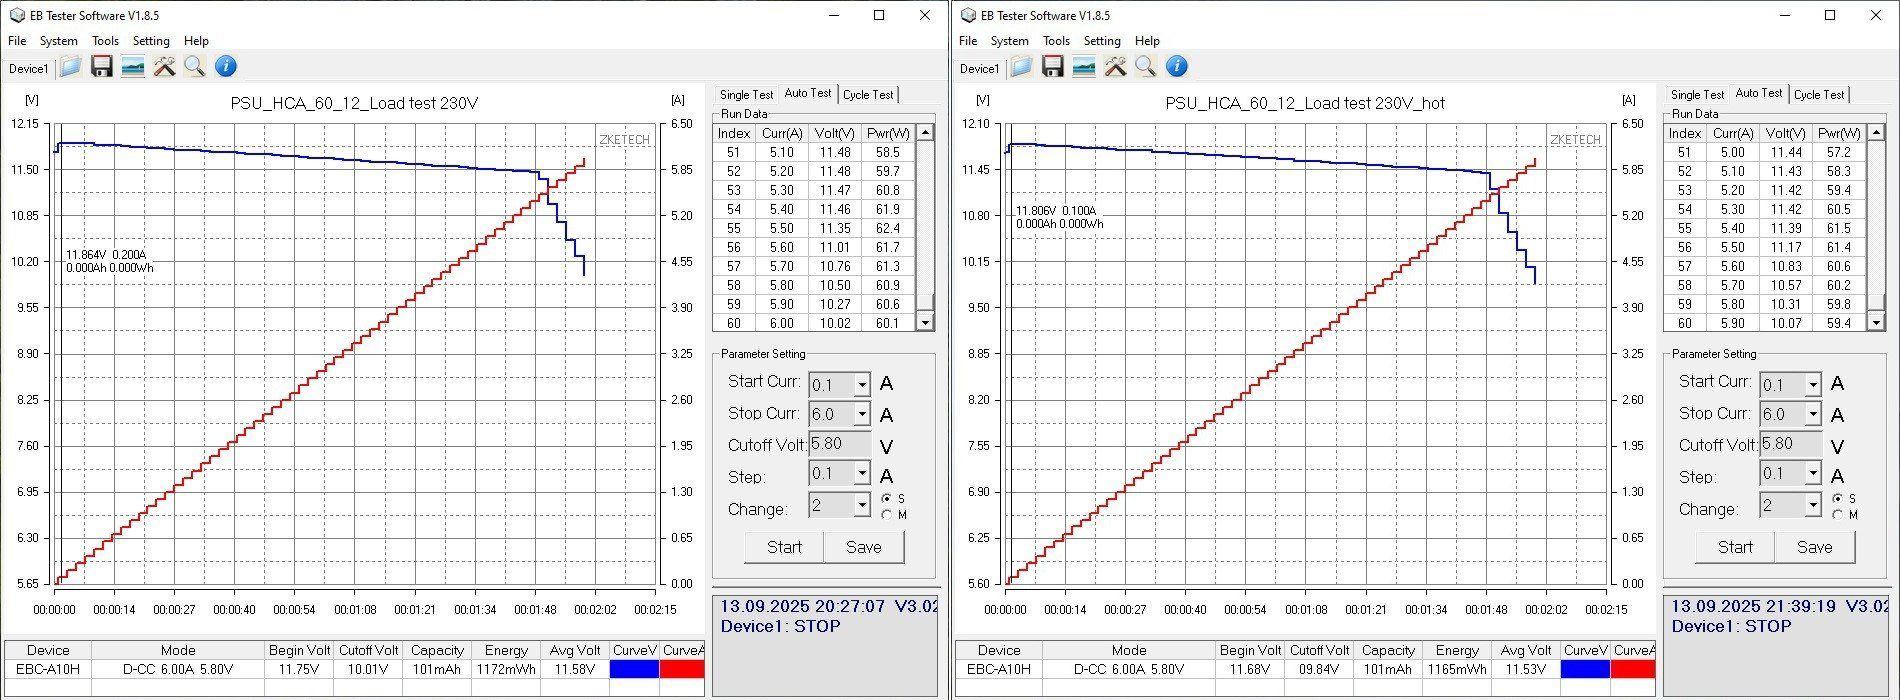This screenshot has height=700, width=1900.
Task: Switch to Cycle Test tab in right window
Action: coord(1818,95)
